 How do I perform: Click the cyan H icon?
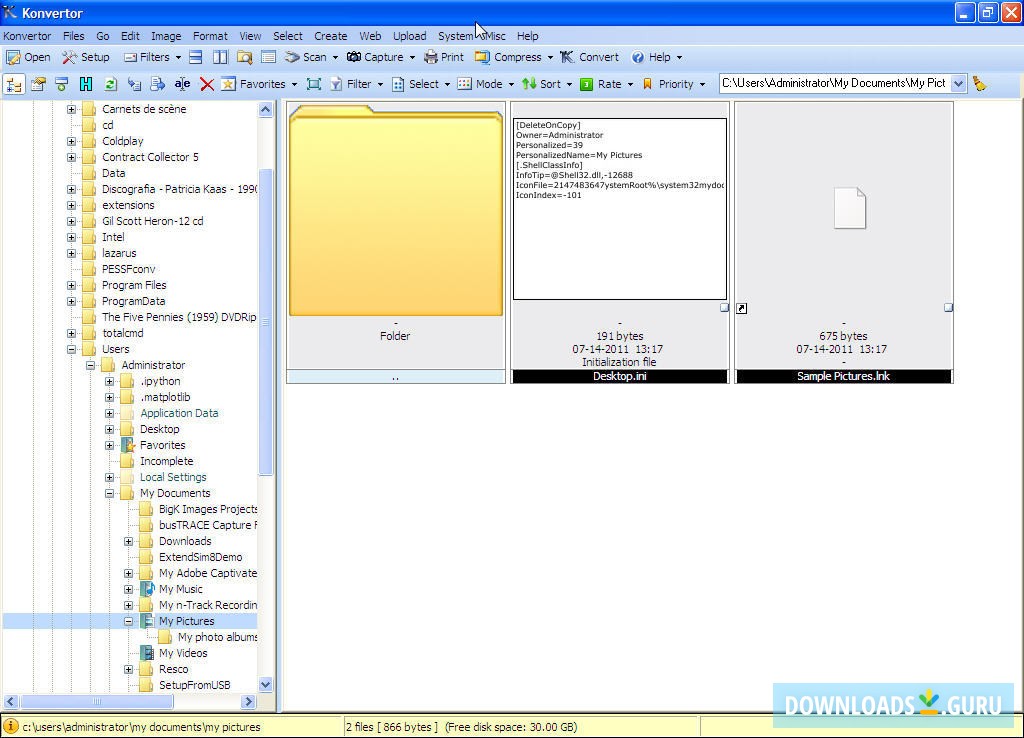86,84
